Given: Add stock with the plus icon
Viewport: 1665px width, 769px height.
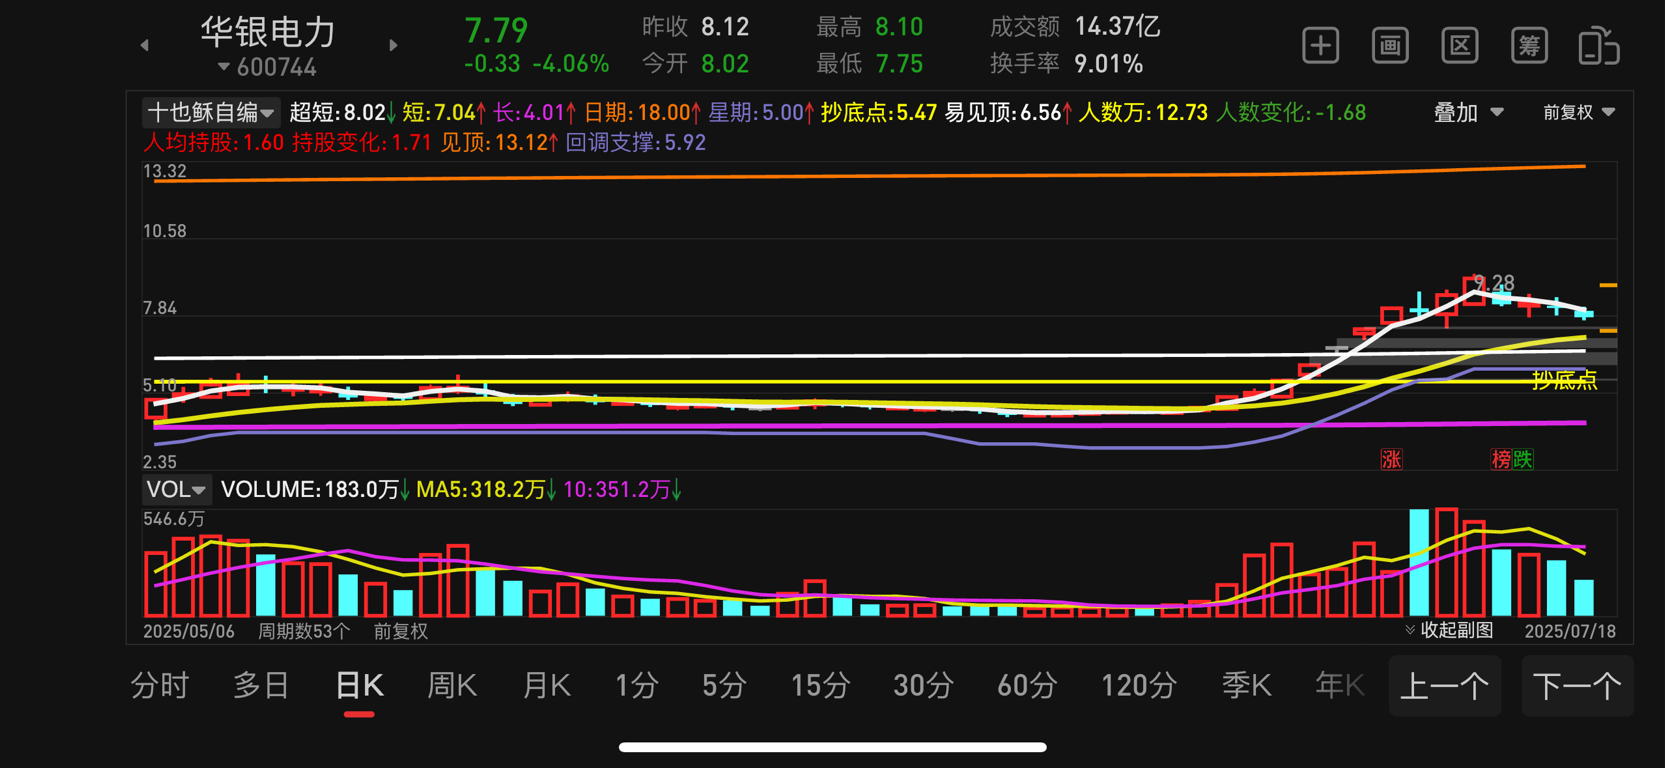Looking at the screenshot, I should [x=1320, y=46].
